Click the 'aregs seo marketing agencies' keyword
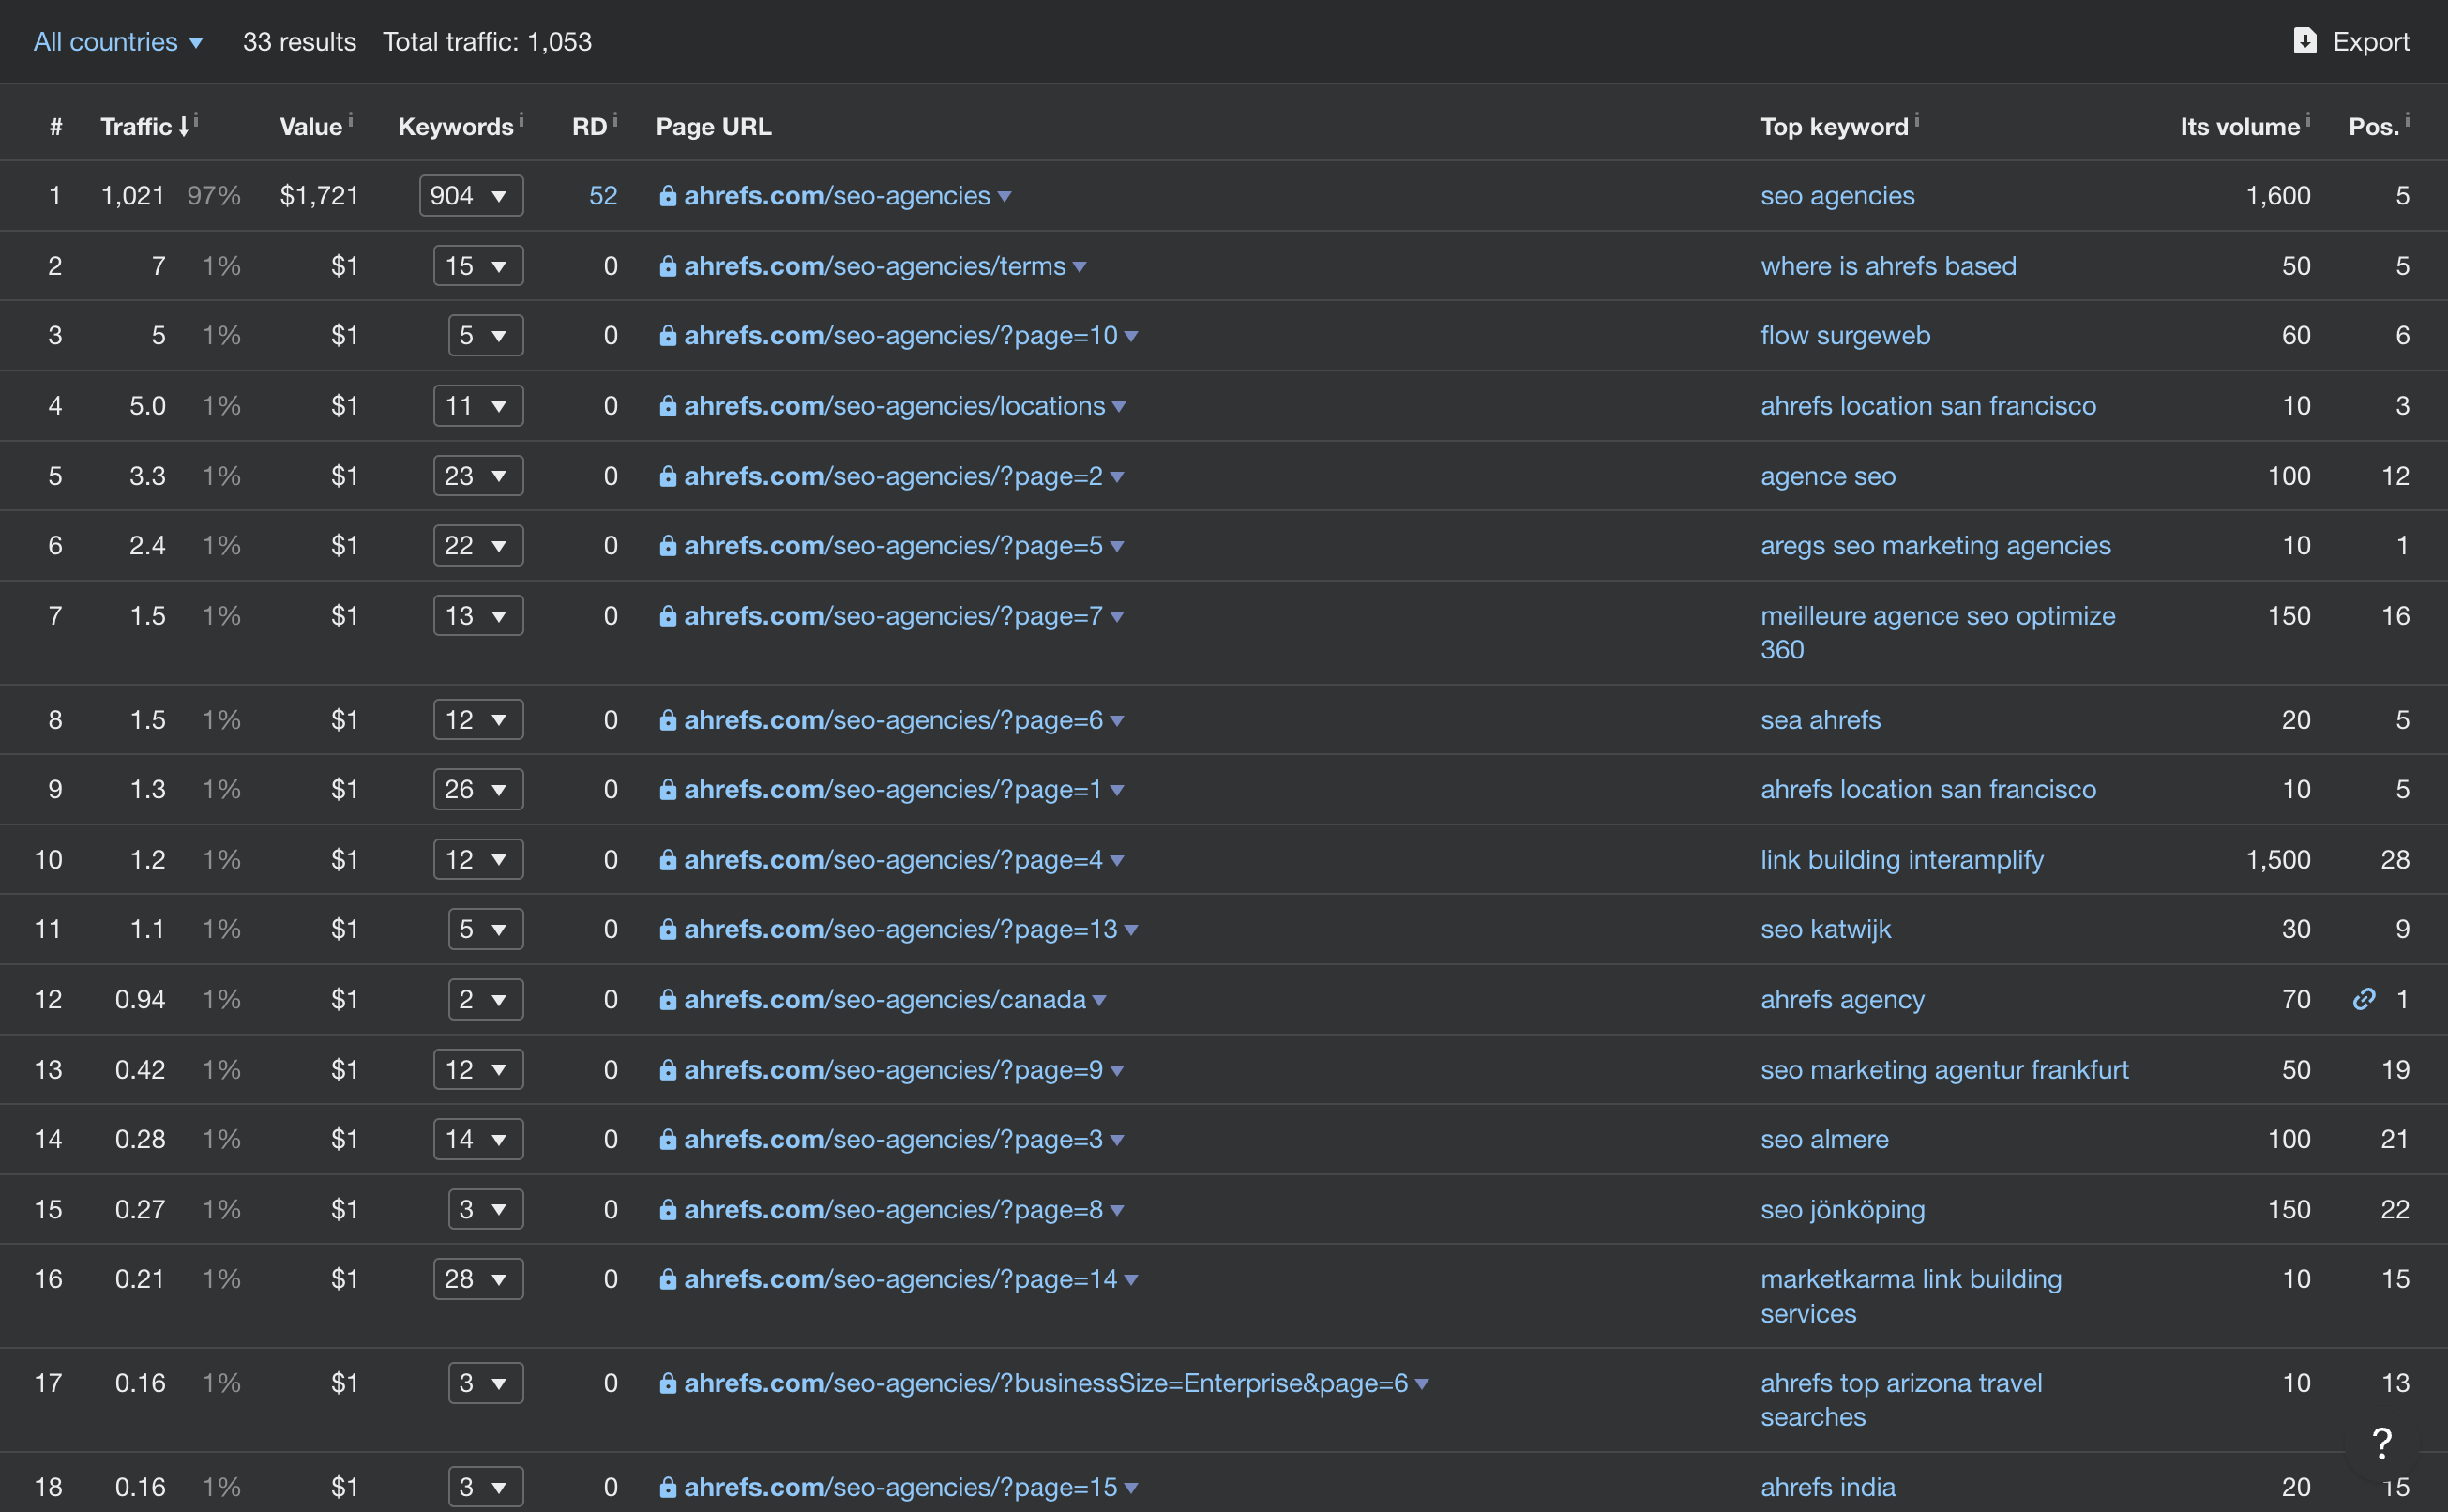 click(x=1935, y=545)
